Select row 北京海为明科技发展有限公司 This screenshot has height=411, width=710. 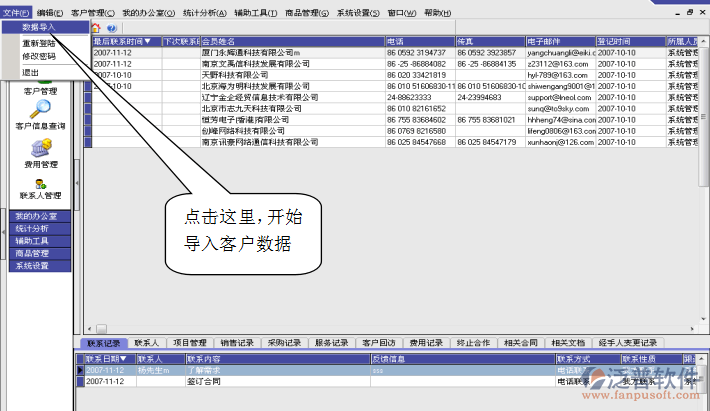pyautogui.click(x=392, y=86)
